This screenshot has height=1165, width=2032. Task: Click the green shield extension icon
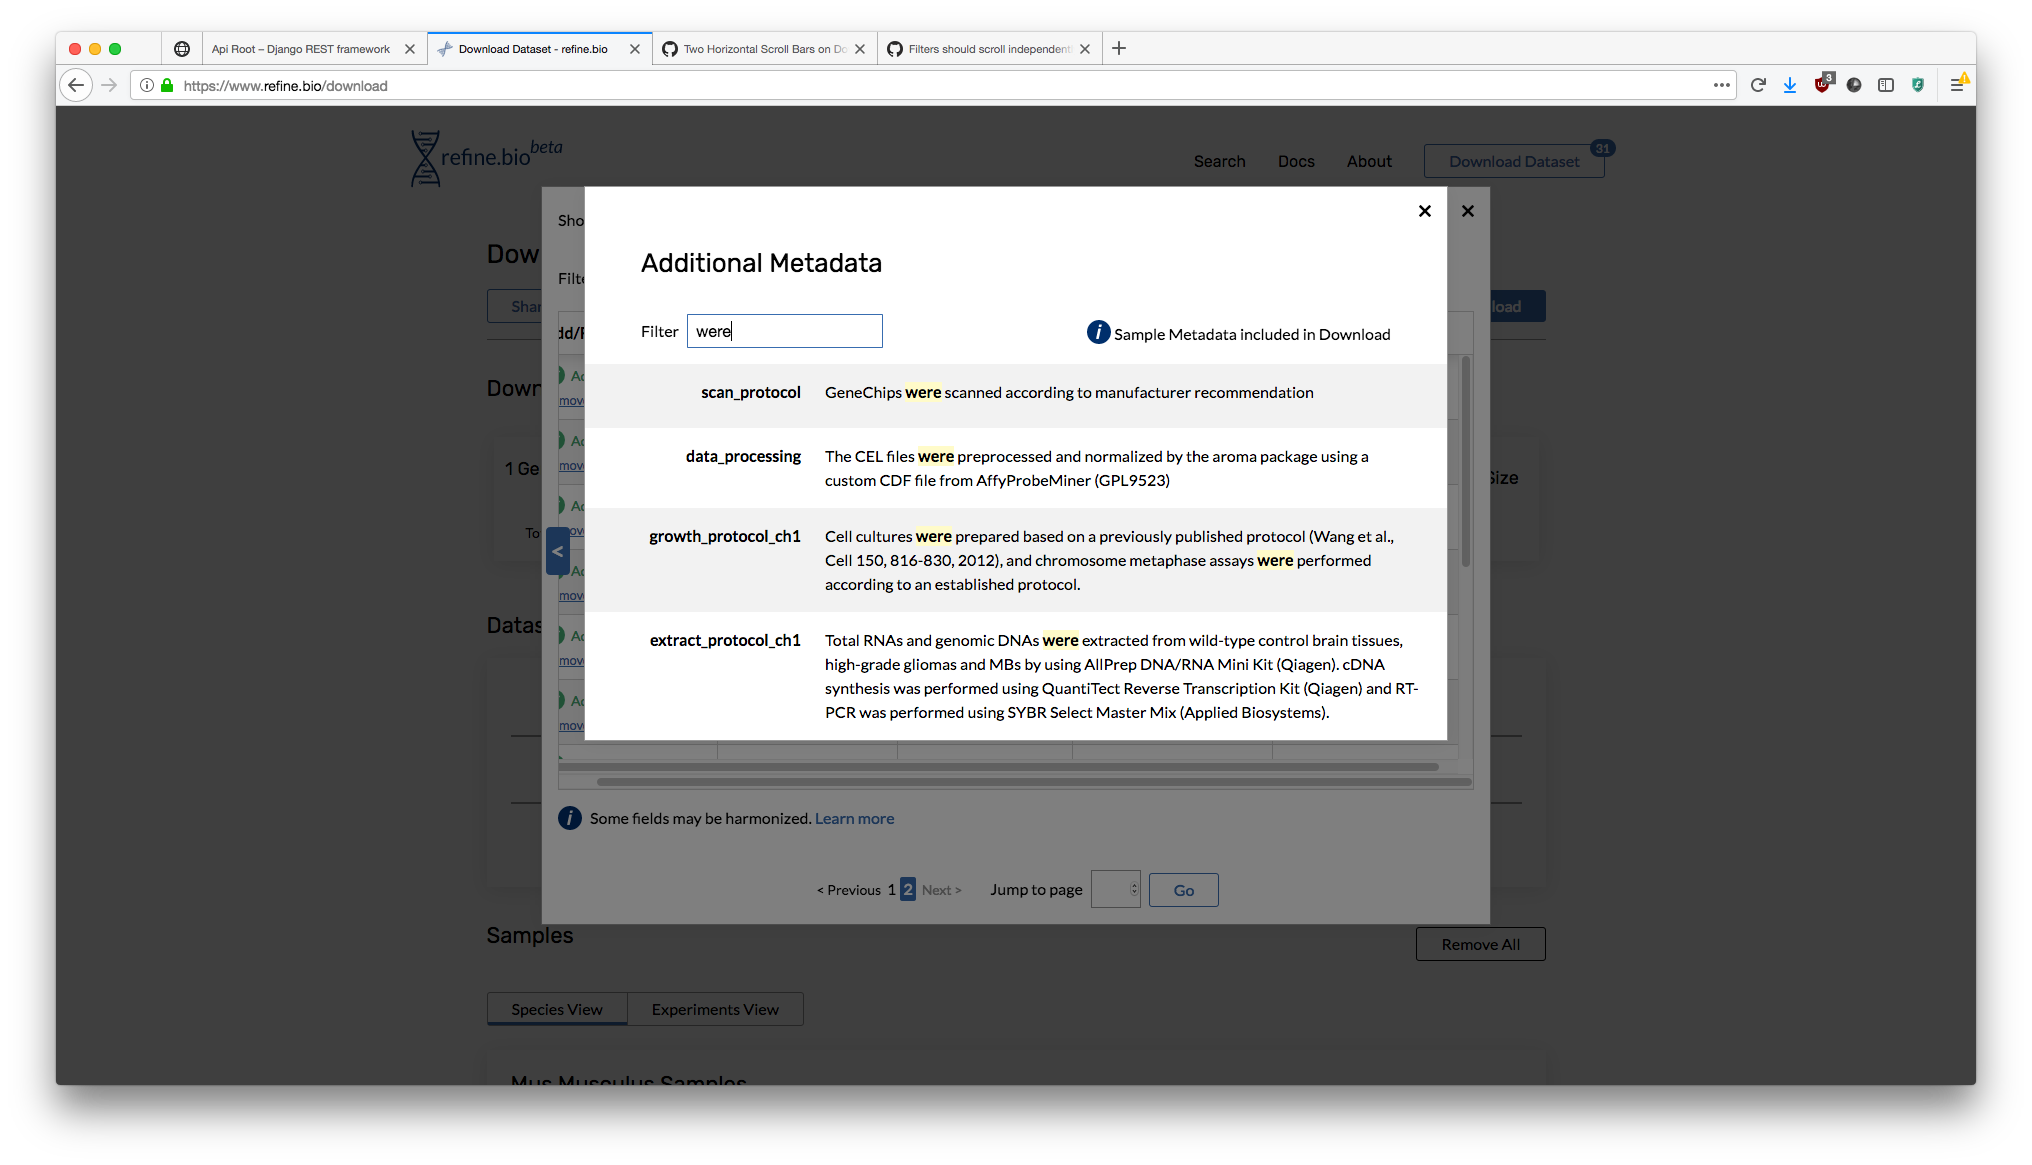point(1918,85)
